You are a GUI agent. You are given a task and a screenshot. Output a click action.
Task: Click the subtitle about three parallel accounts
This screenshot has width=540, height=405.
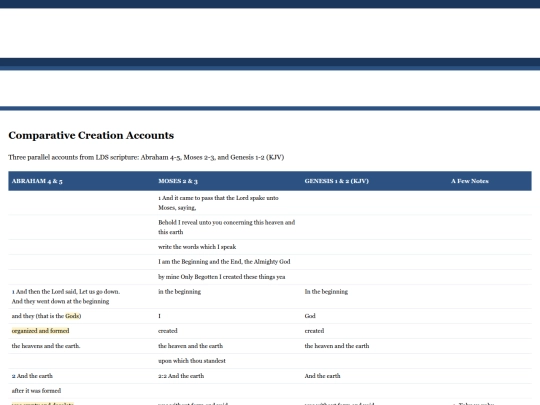(x=146, y=157)
